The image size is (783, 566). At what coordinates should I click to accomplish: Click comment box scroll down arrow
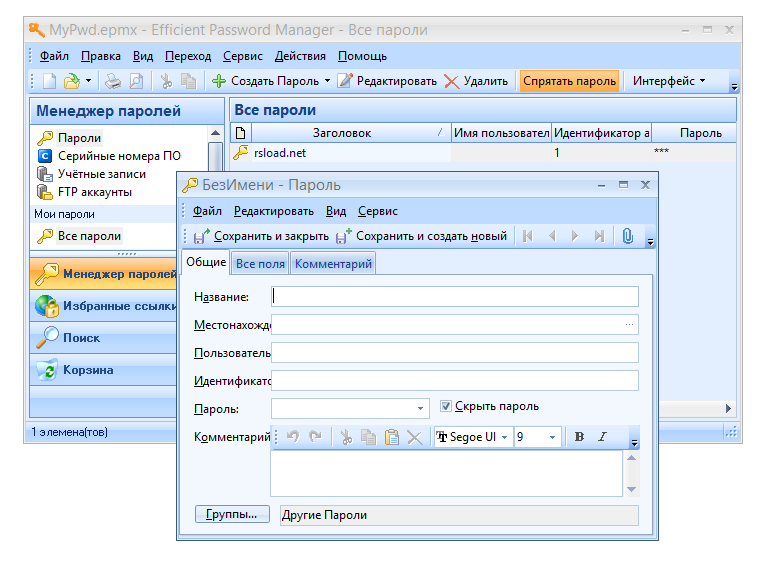[x=631, y=489]
